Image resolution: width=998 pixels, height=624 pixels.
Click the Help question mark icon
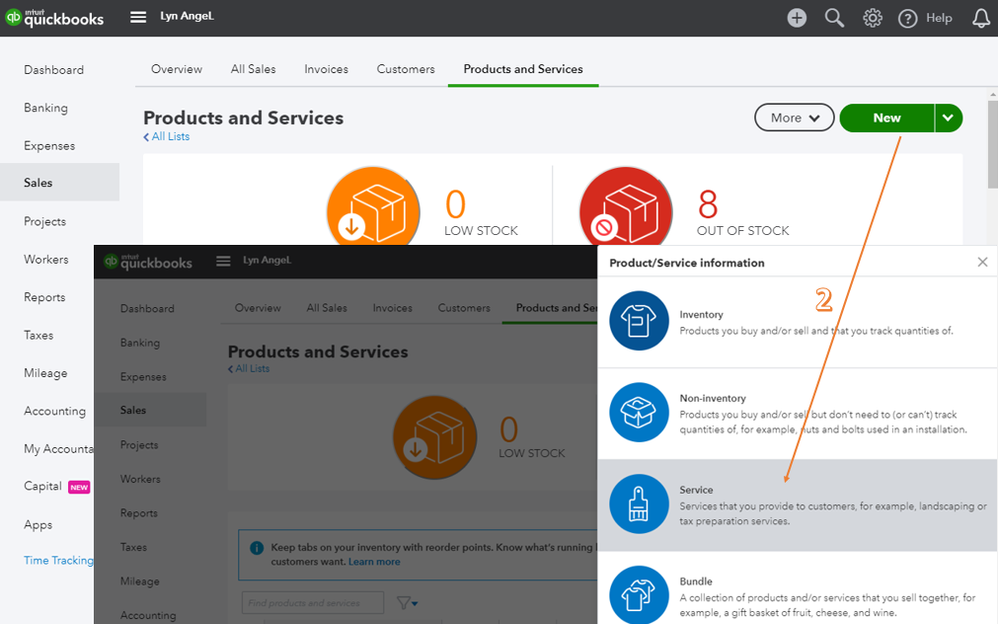tap(907, 18)
